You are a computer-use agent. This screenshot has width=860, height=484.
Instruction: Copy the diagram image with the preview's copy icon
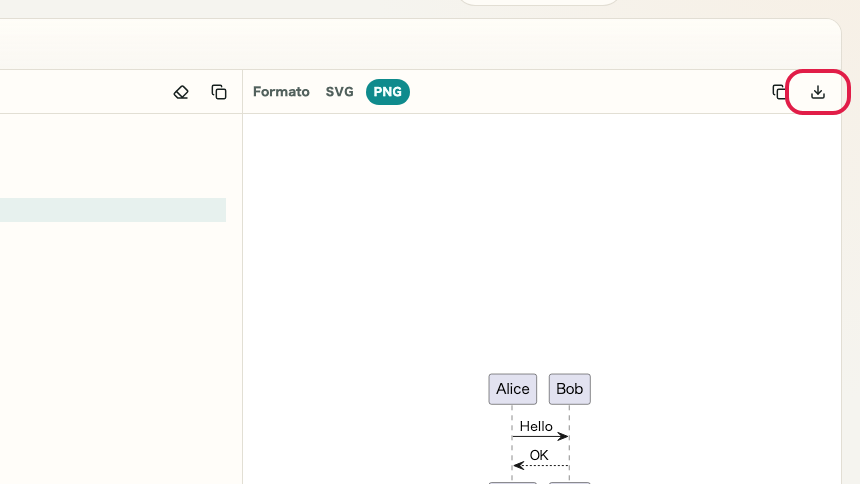(779, 92)
